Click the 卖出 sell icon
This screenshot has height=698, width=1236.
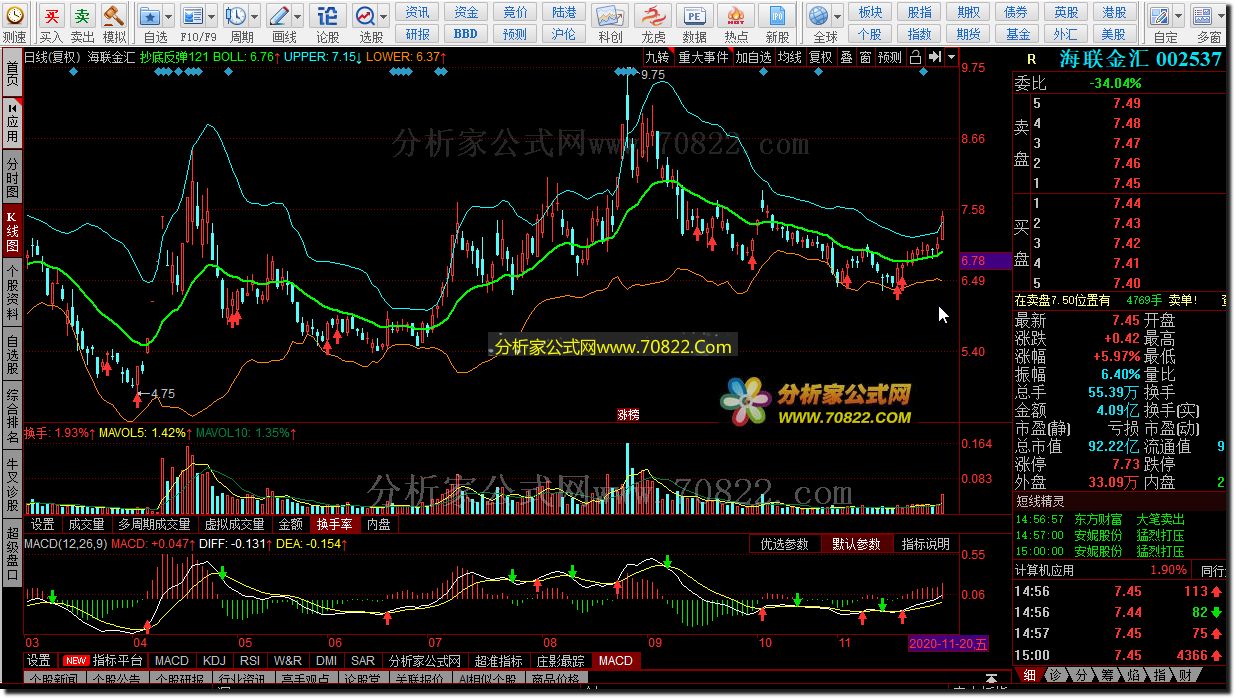83,17
